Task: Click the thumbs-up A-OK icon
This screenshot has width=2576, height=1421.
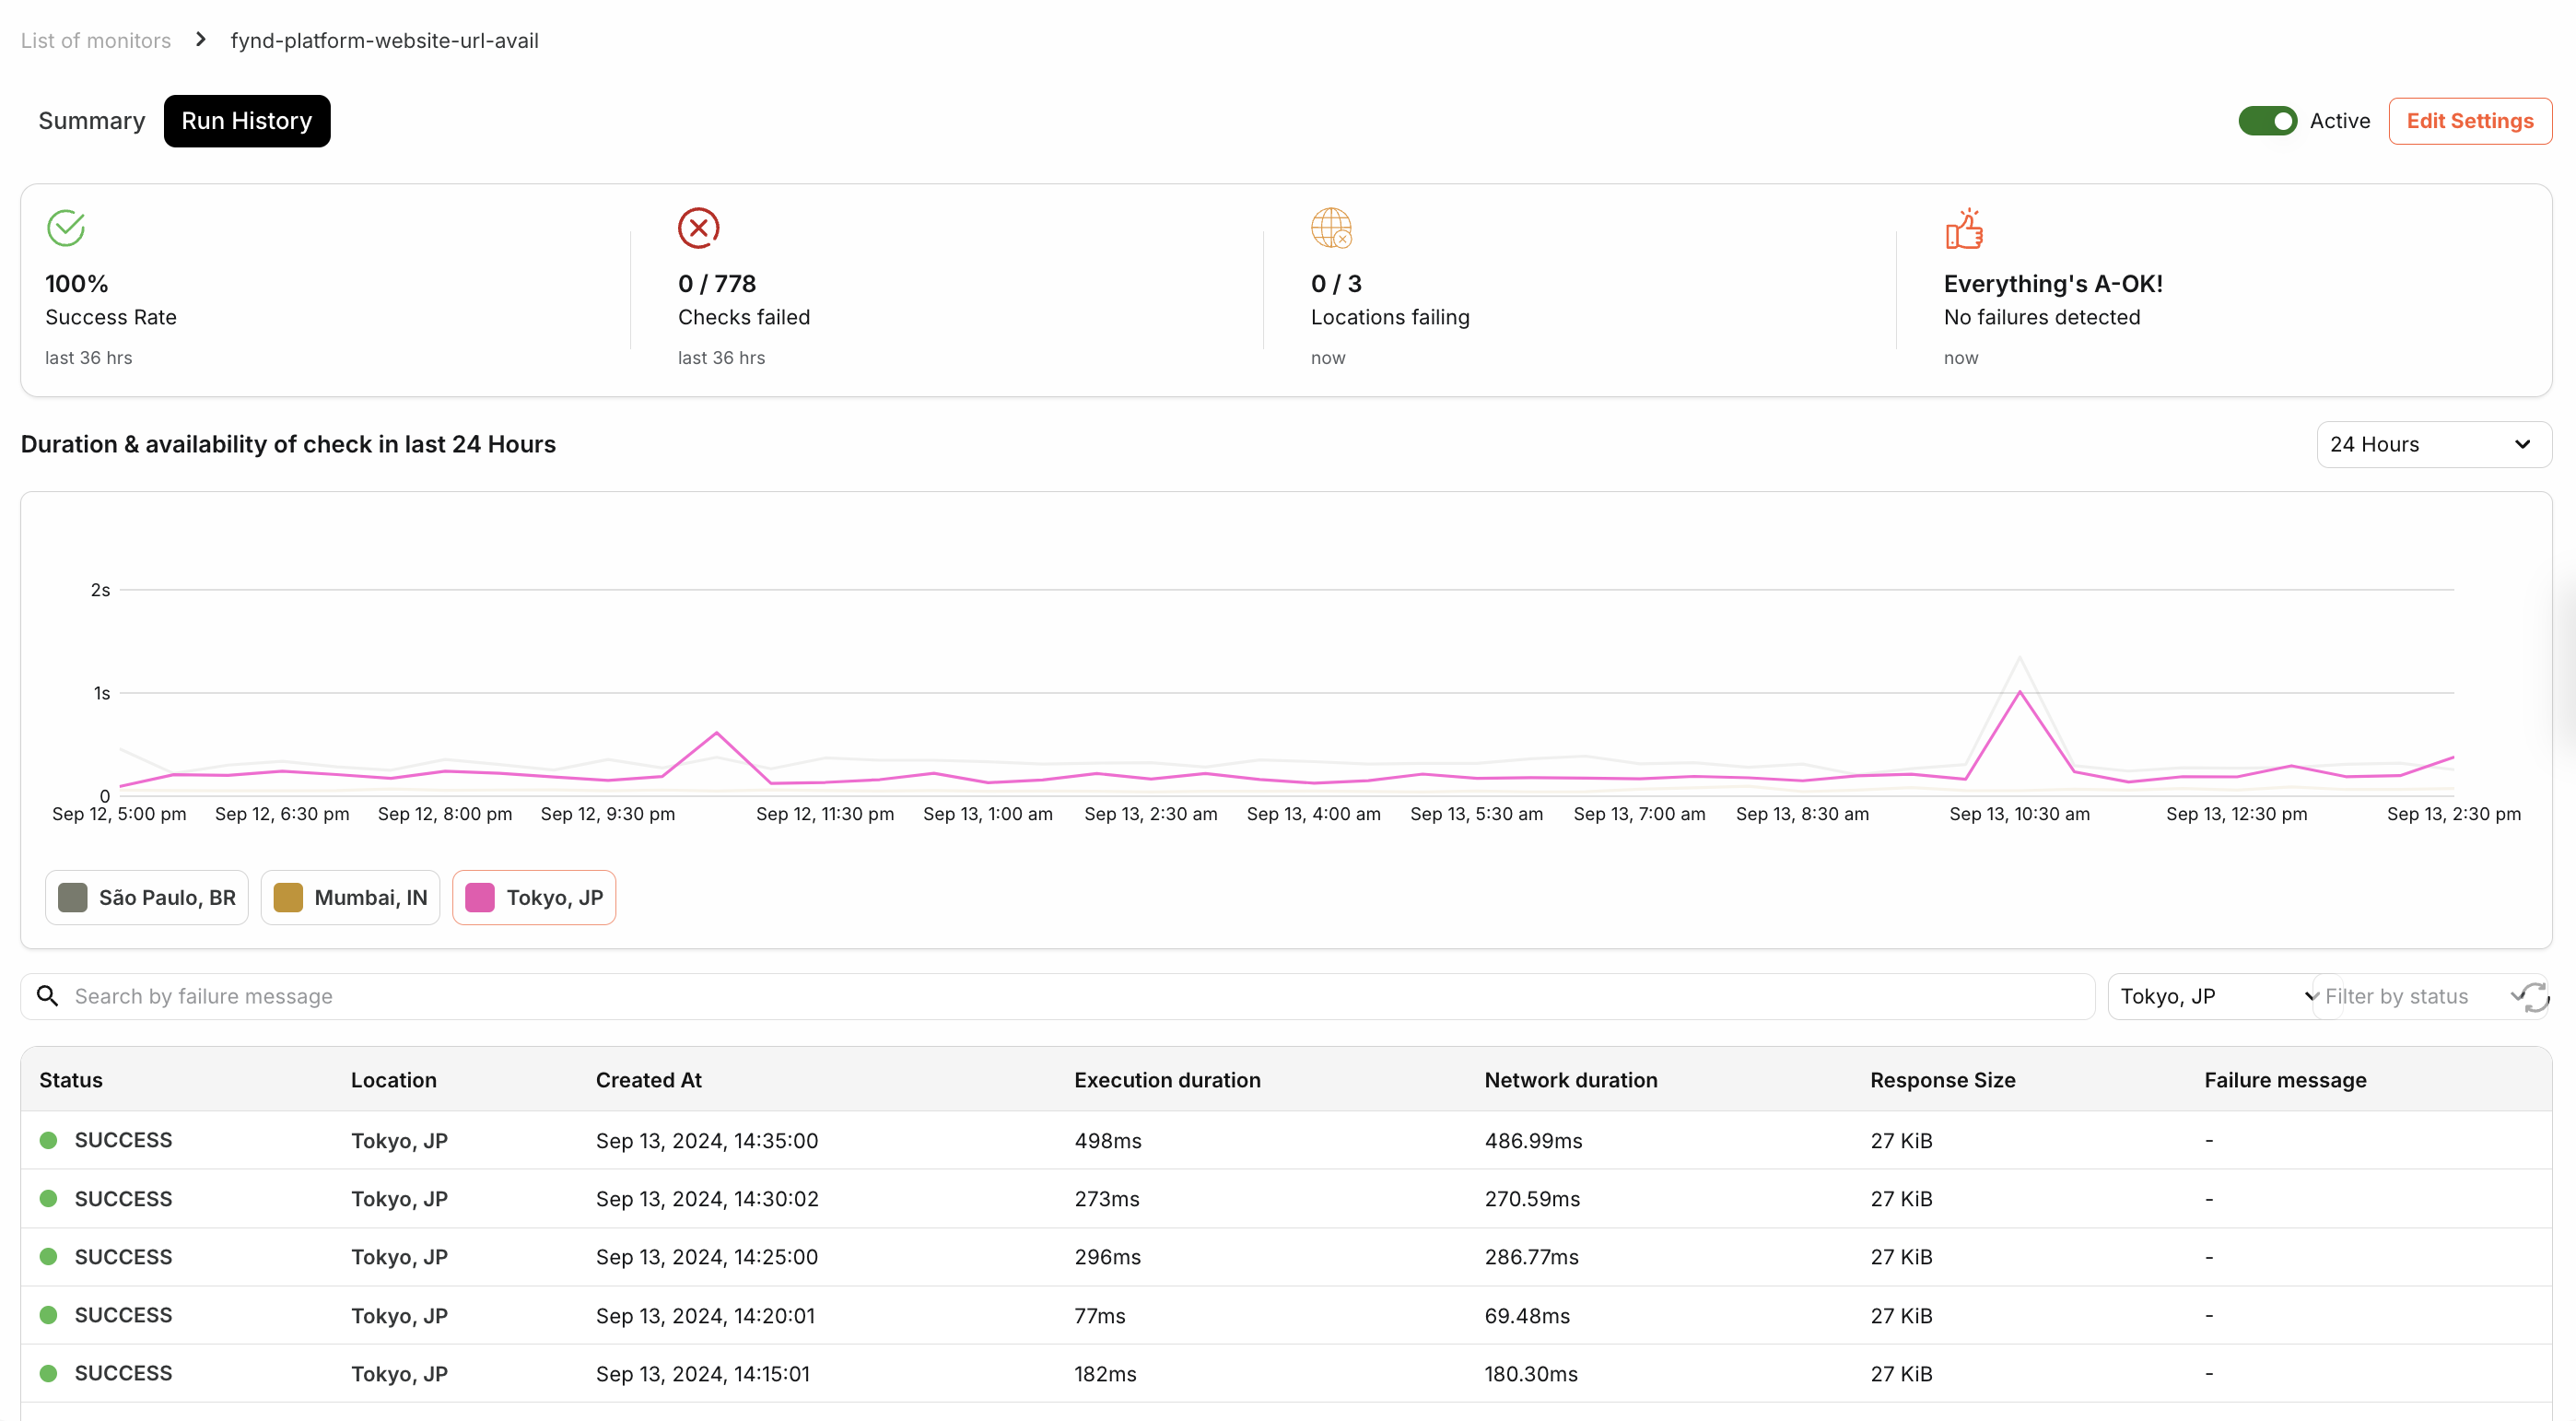Action: (x=1964, y=228)
